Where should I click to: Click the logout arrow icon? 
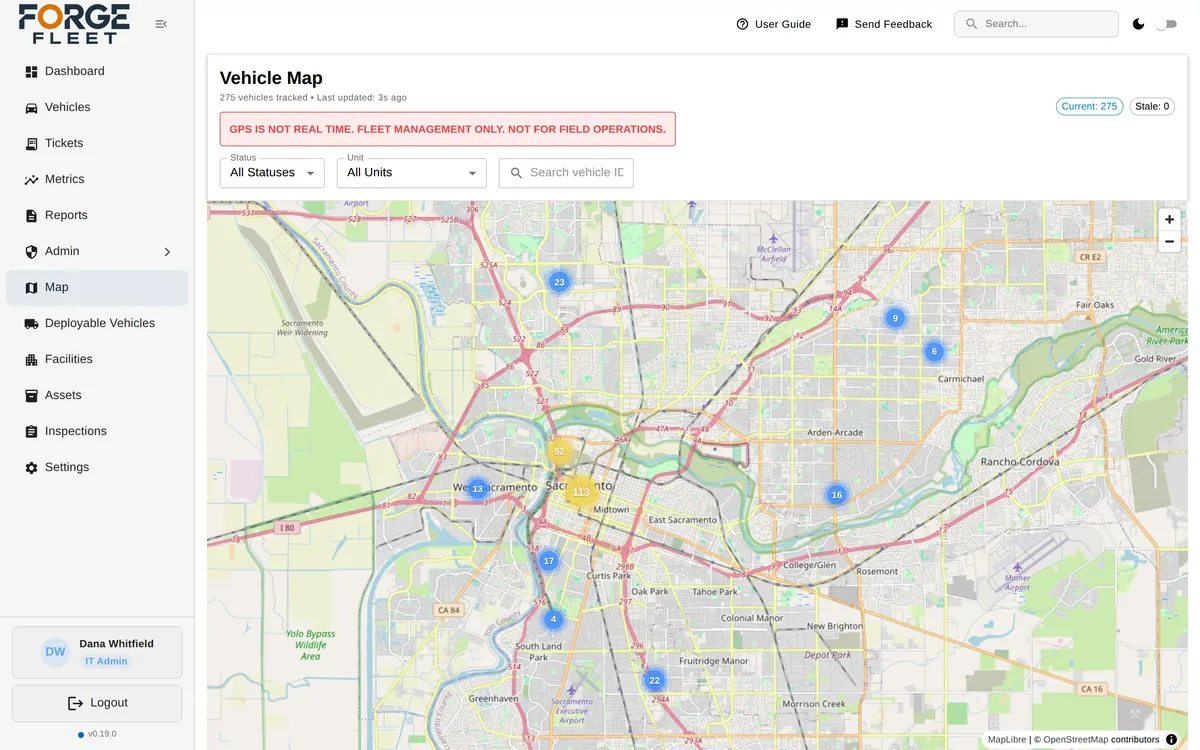pos(75,703)
